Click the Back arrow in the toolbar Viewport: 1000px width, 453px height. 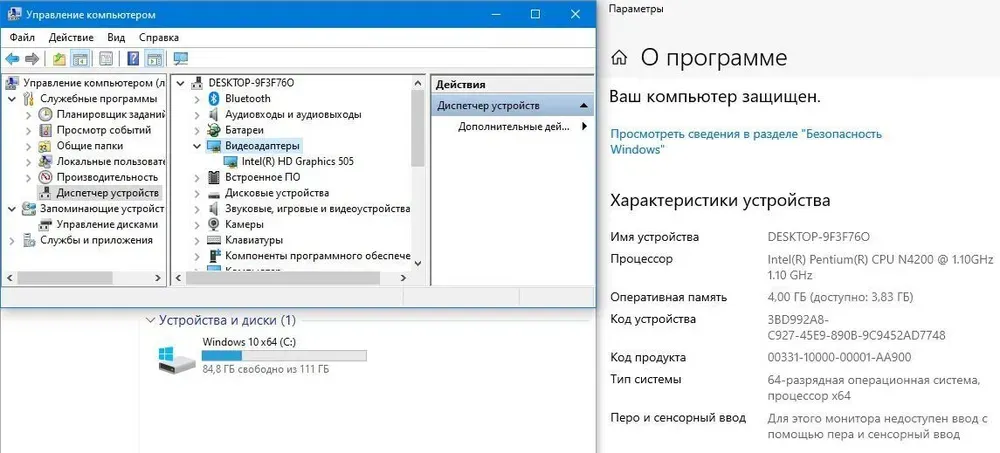(12, 59)
